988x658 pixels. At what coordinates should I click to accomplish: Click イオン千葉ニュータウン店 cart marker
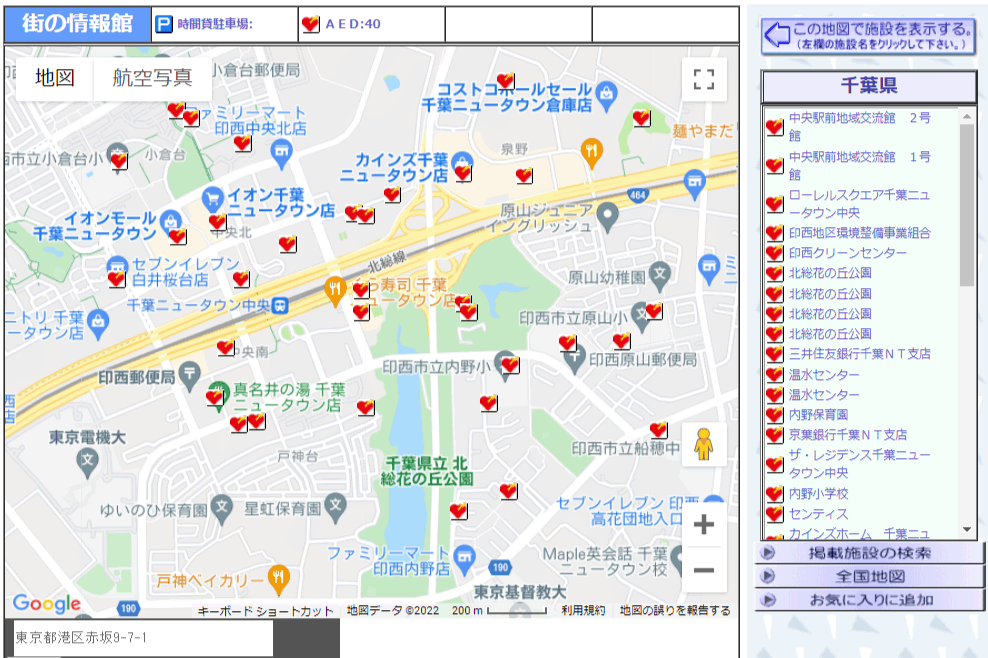pyautogui.click(x=212, y=199)
